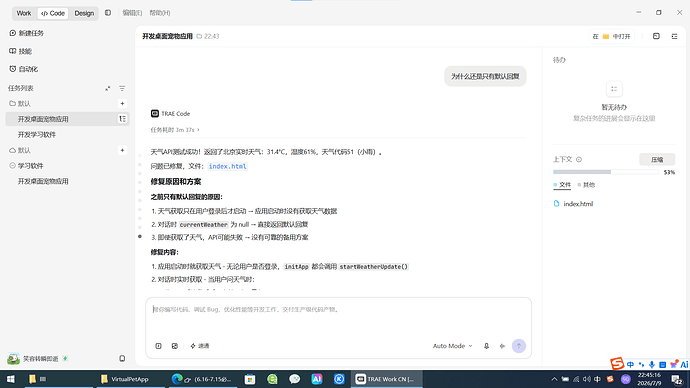Open the 自动化 automation page
The image size is (690, 388).
23,69
